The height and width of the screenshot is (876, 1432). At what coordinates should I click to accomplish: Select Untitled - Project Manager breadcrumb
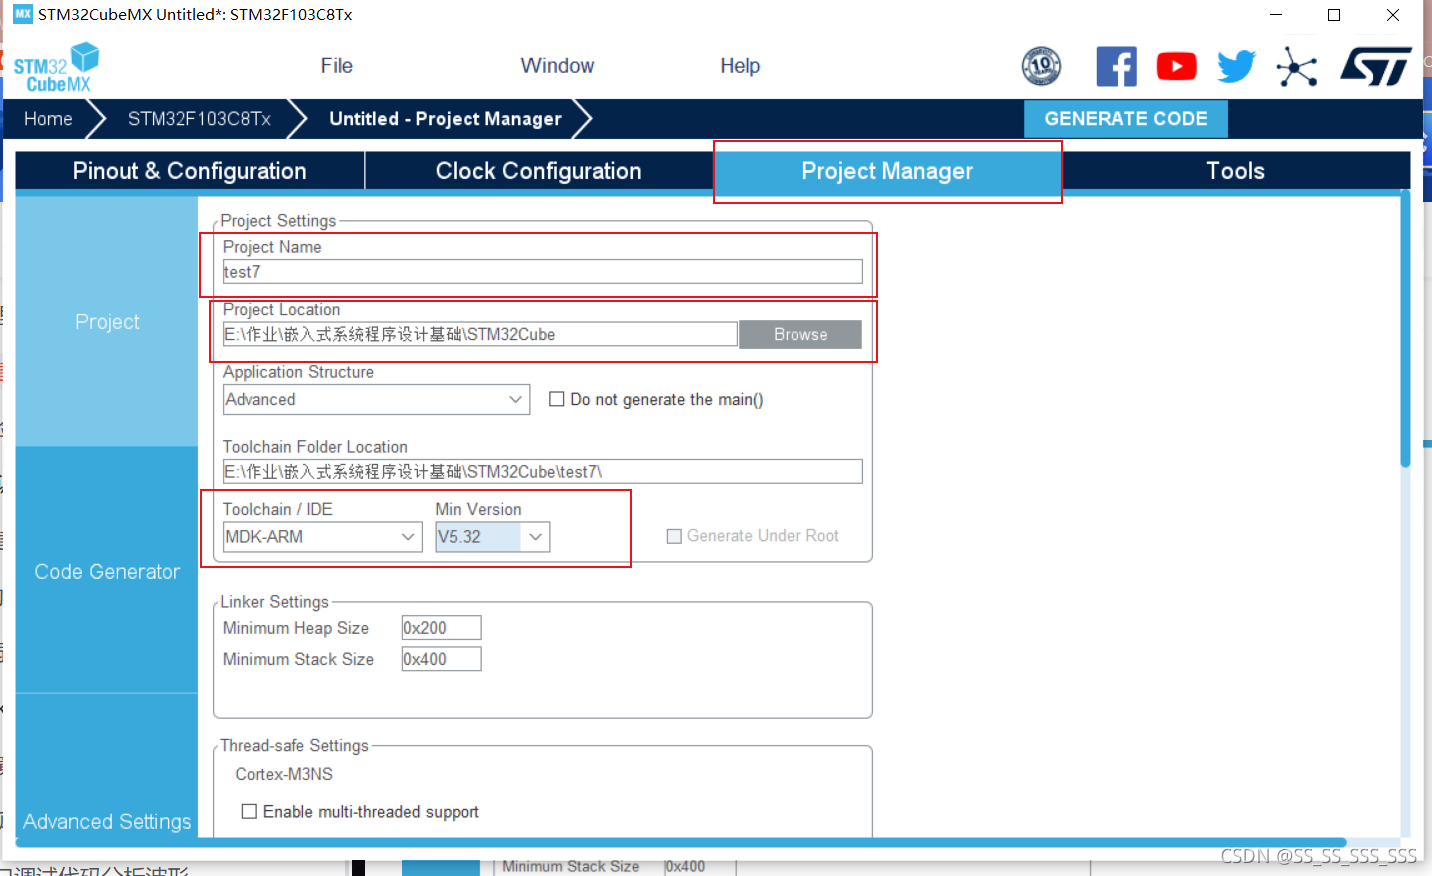445,119
